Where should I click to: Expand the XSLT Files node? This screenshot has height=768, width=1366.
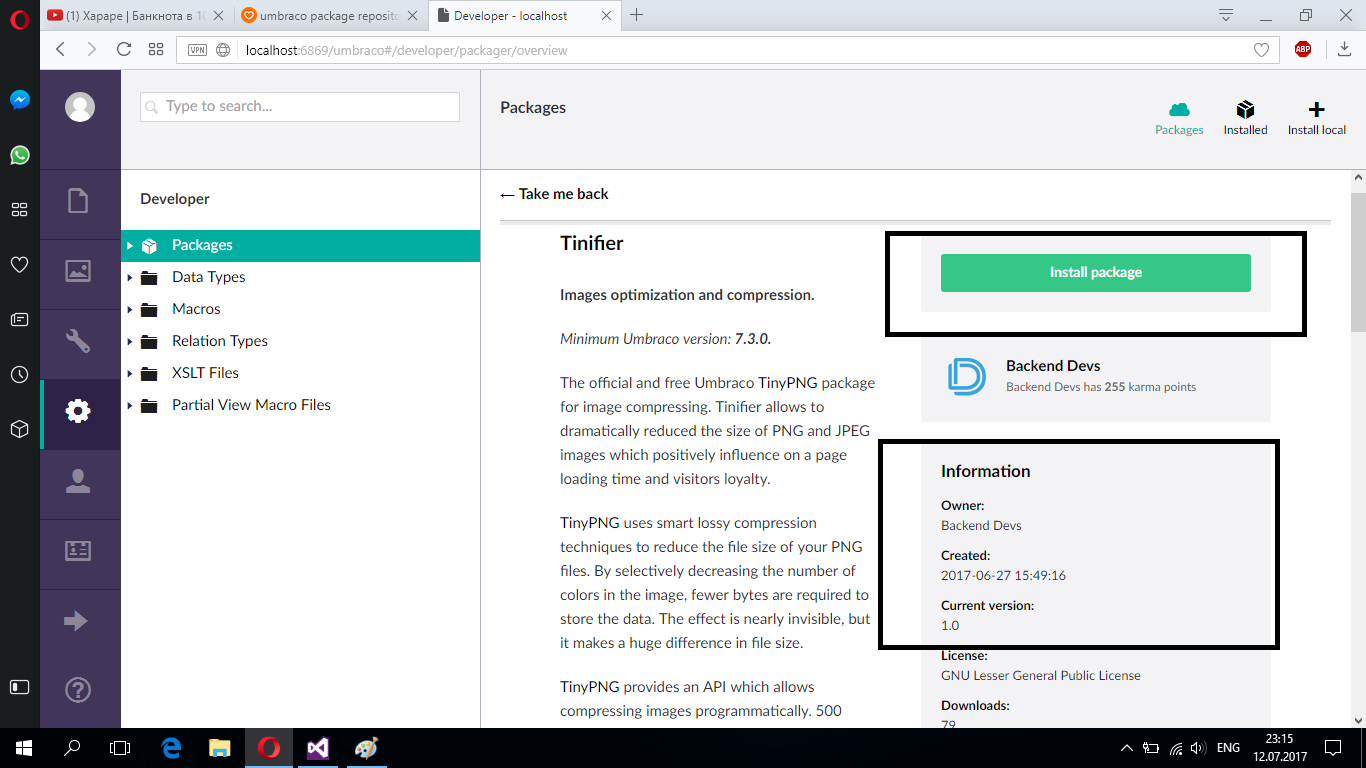(x=130, y=373)
